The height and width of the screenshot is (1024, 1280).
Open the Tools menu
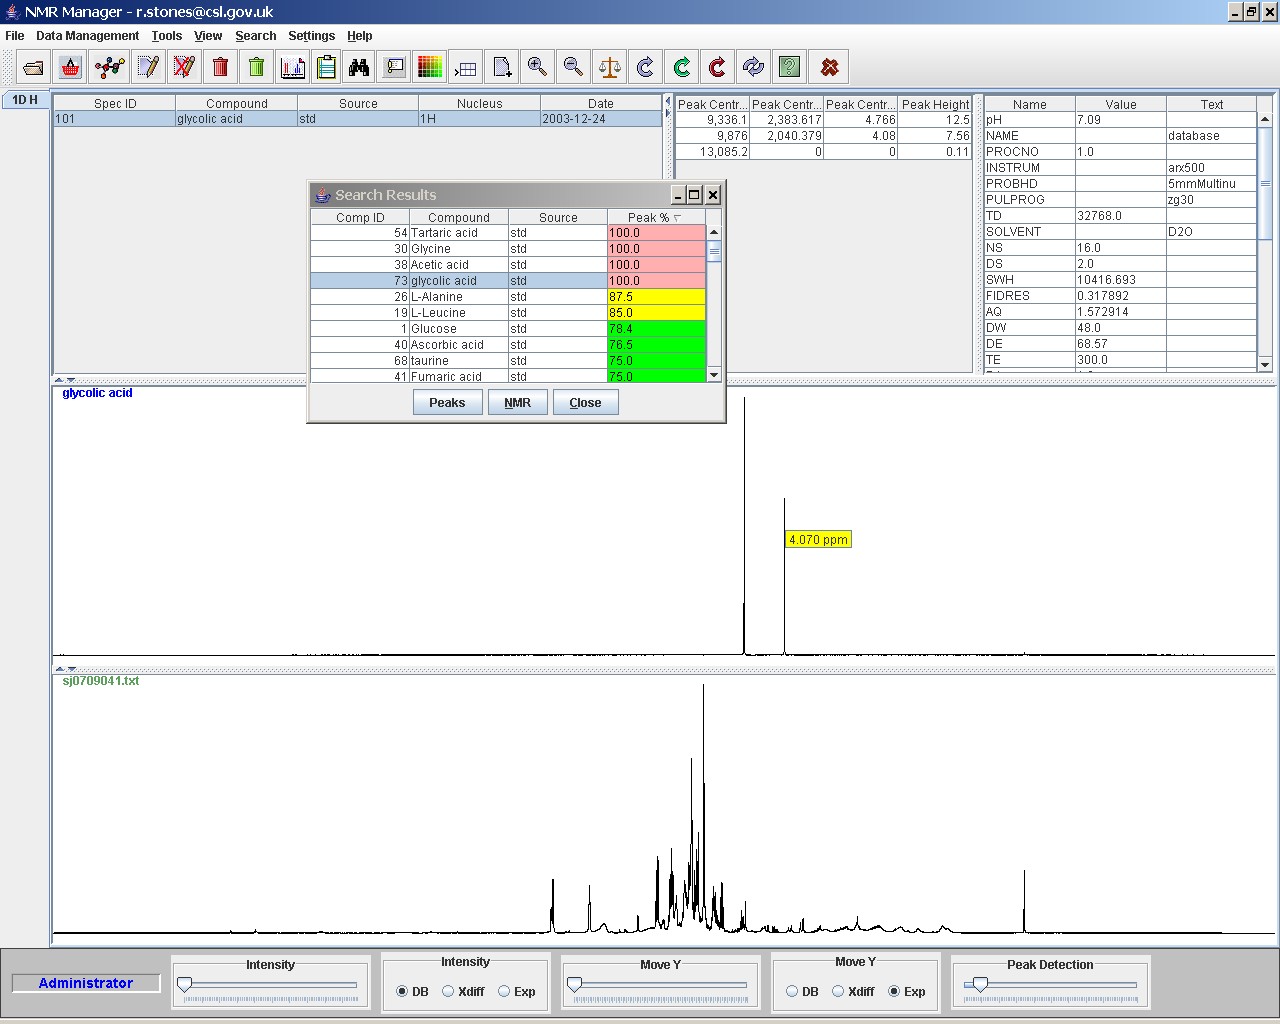point(167,35)
